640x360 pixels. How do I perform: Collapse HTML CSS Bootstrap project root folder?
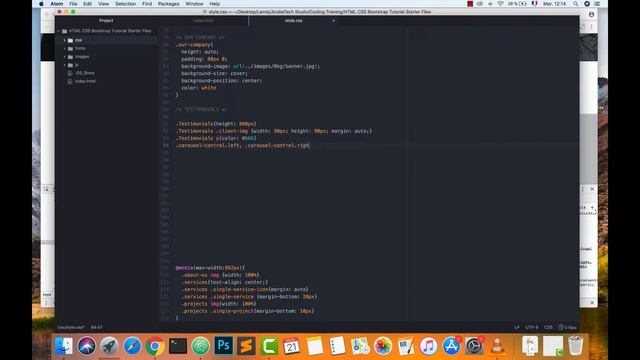[x=58, y=31]
